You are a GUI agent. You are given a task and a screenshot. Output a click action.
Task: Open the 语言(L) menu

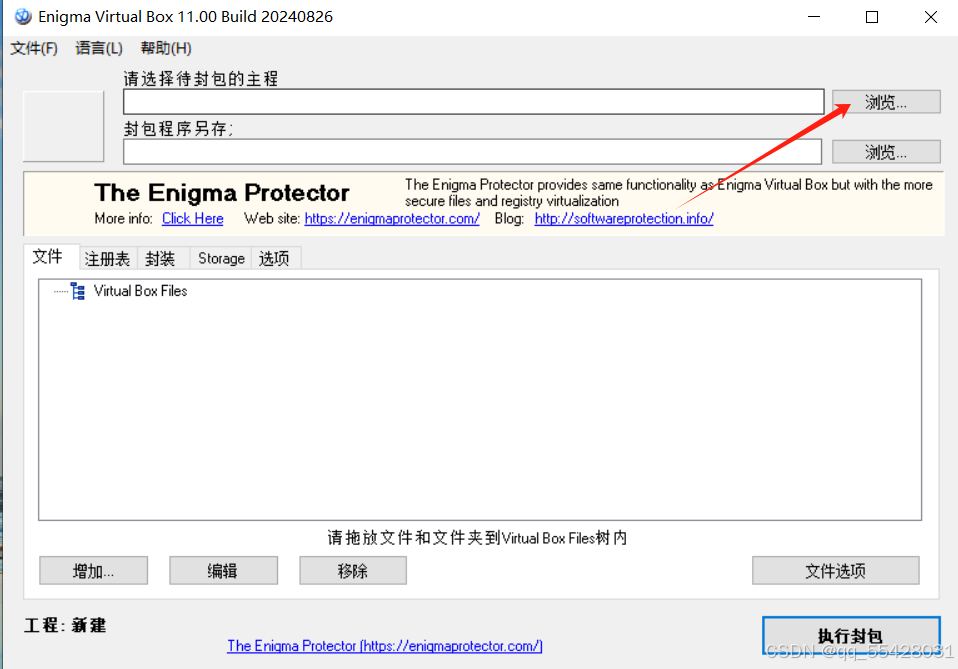point(99,48)
